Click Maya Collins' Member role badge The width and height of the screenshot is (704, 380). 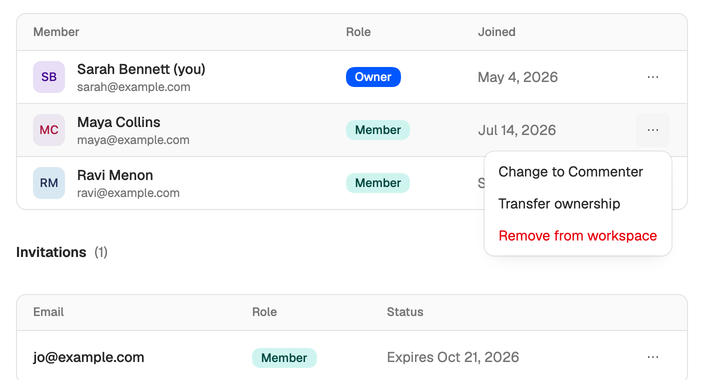click(378, 130)
